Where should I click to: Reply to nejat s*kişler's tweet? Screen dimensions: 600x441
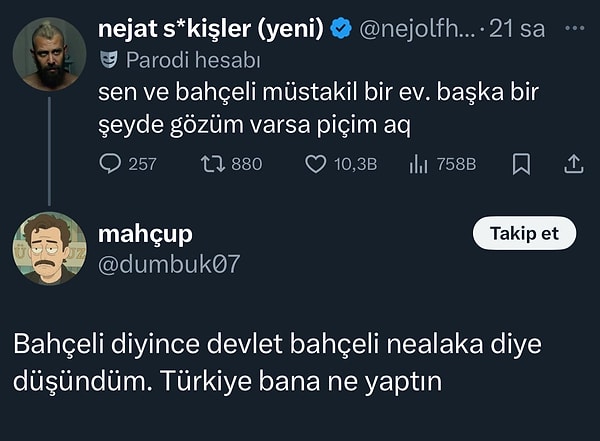[111, 163]
